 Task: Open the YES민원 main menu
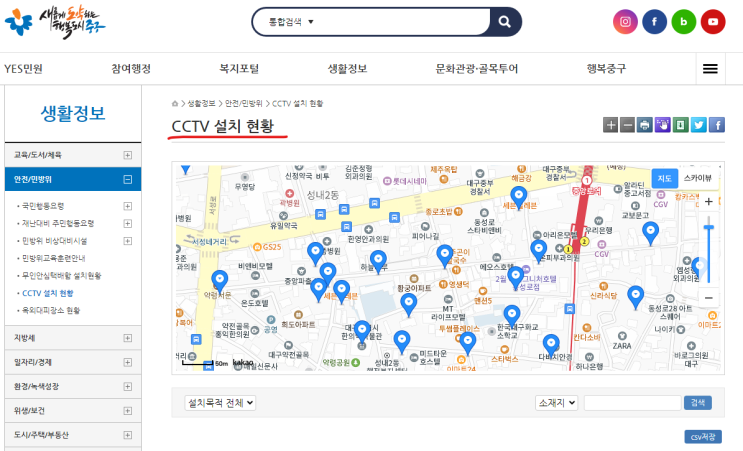[23, 69]
